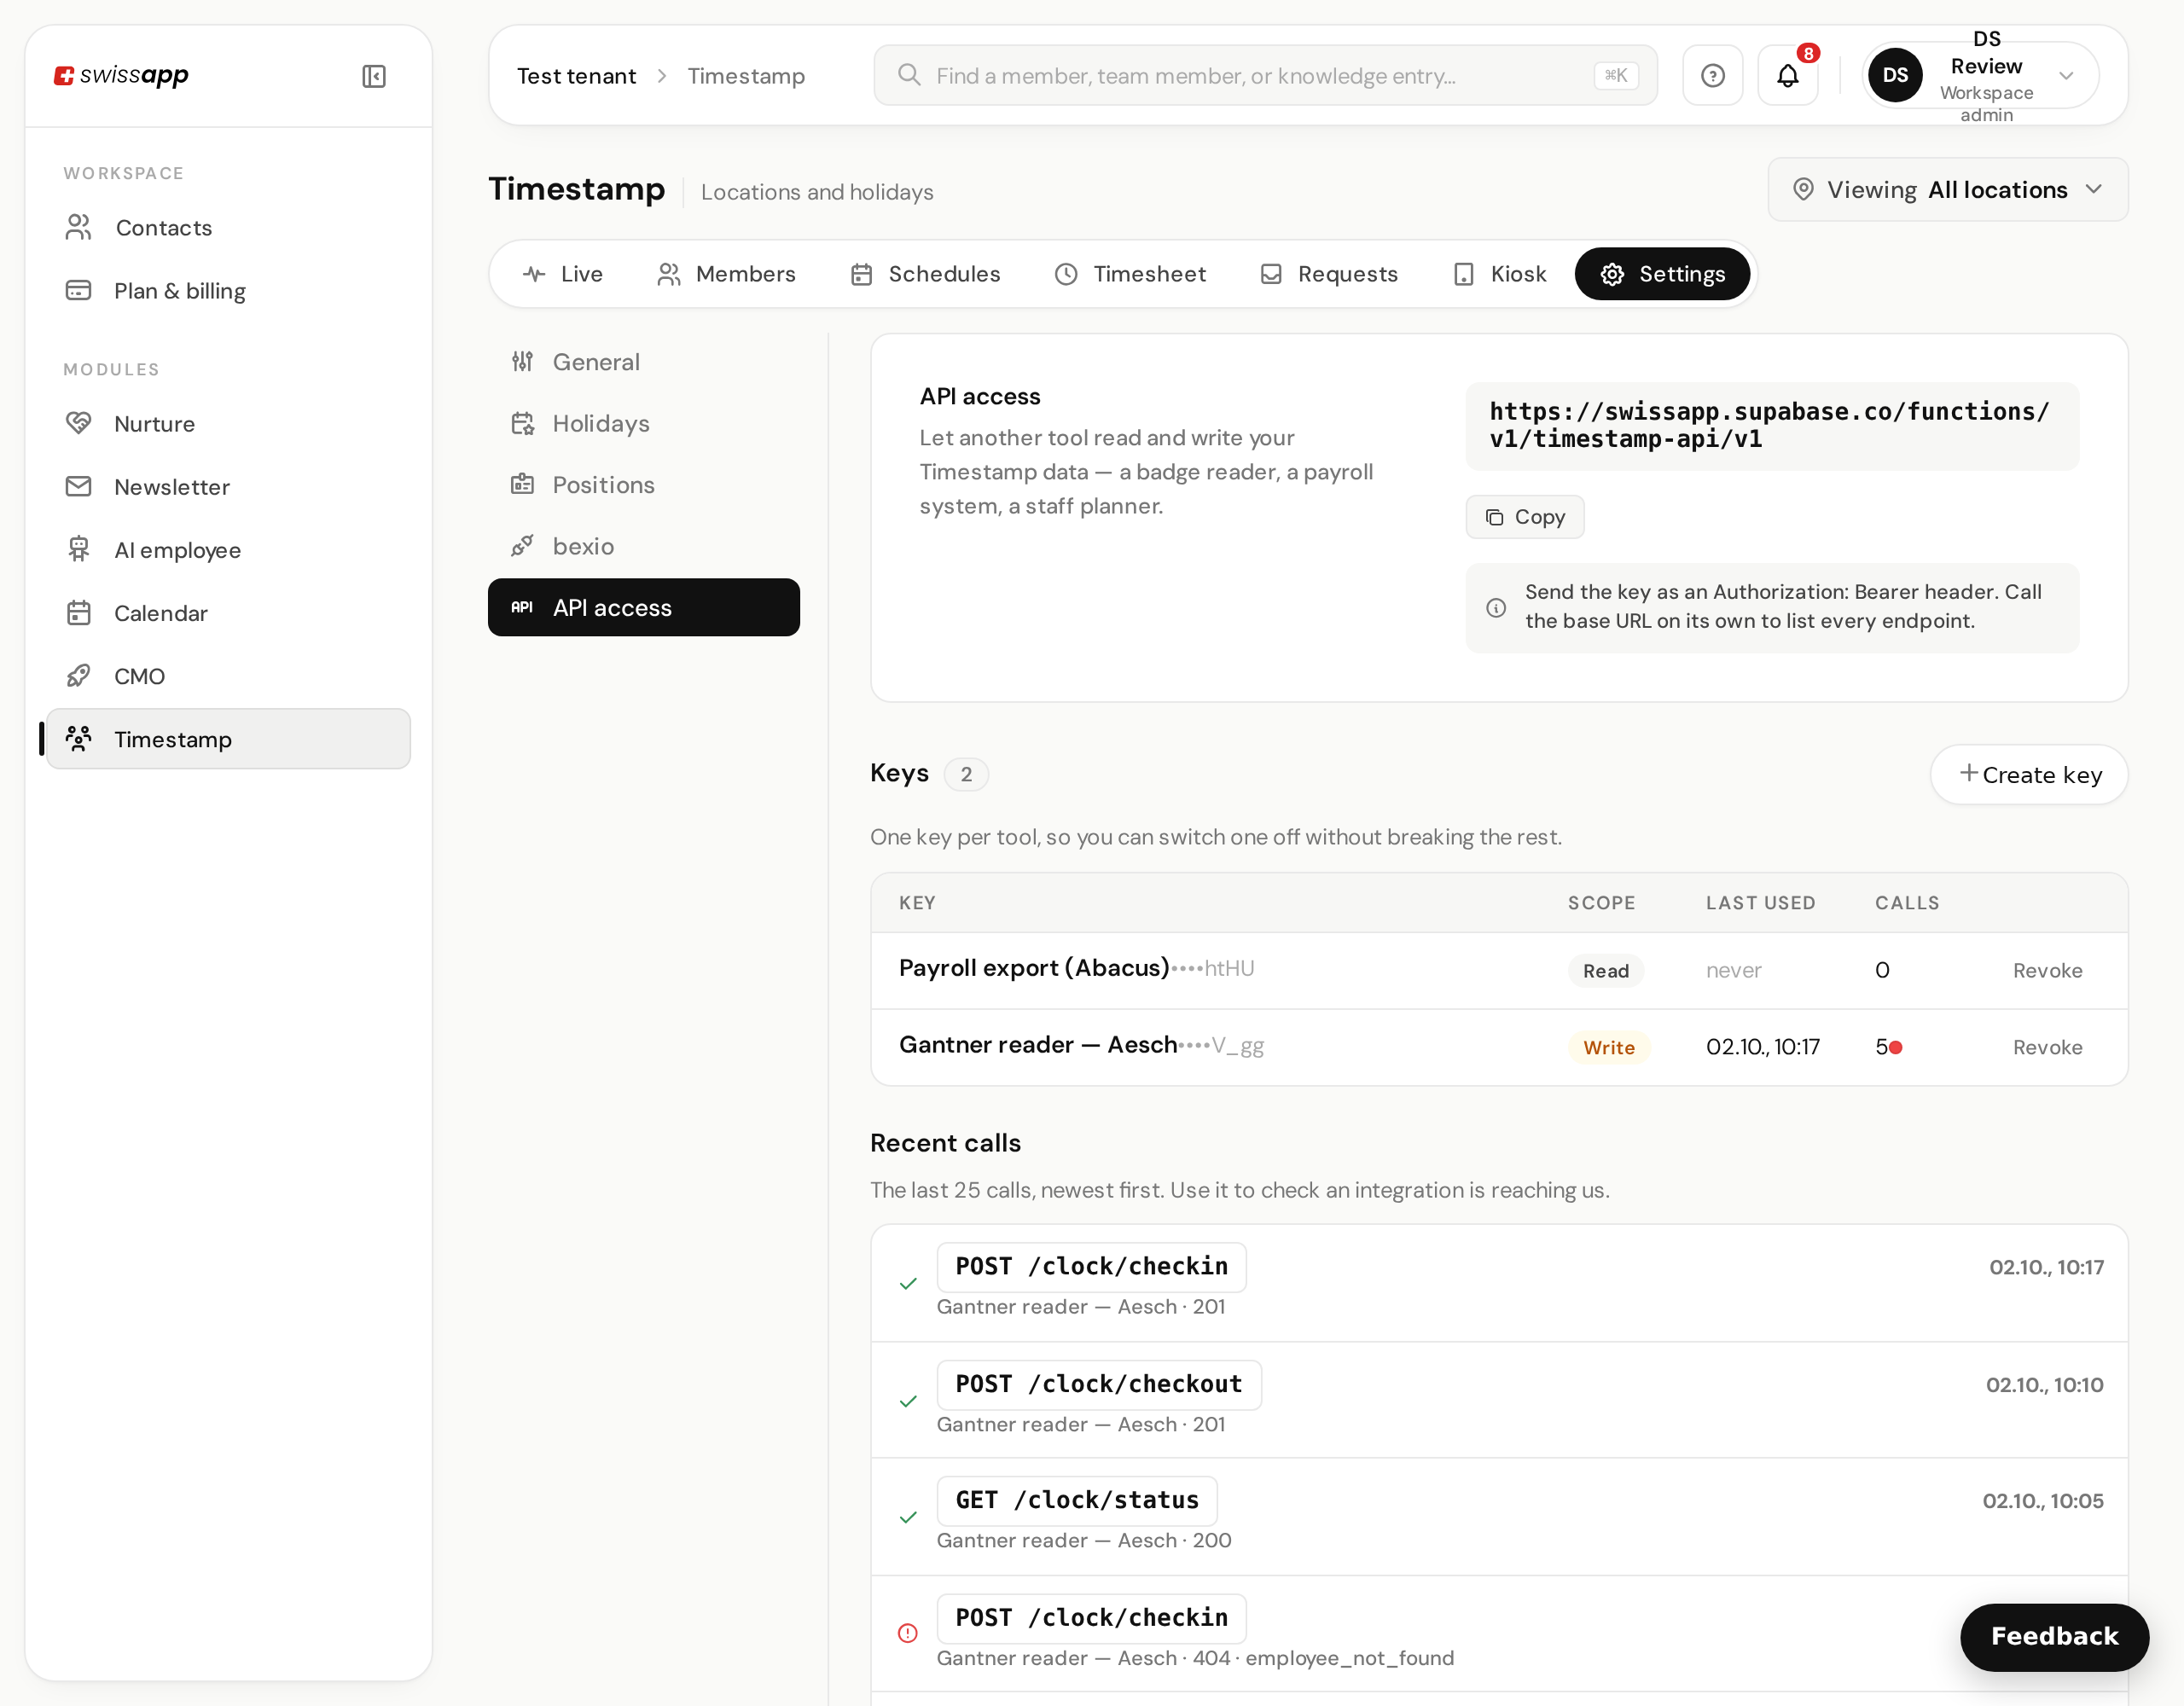Expand the Viewing All locations dropdown

tap(1947, 190)
